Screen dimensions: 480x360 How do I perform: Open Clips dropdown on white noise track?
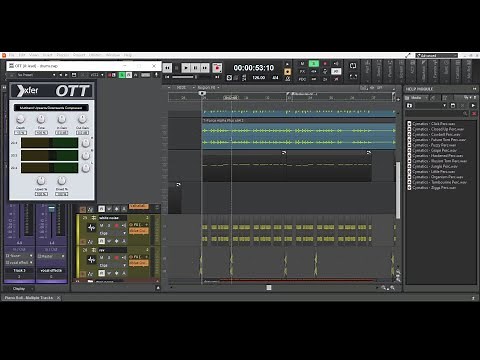[x=113, y=233]
